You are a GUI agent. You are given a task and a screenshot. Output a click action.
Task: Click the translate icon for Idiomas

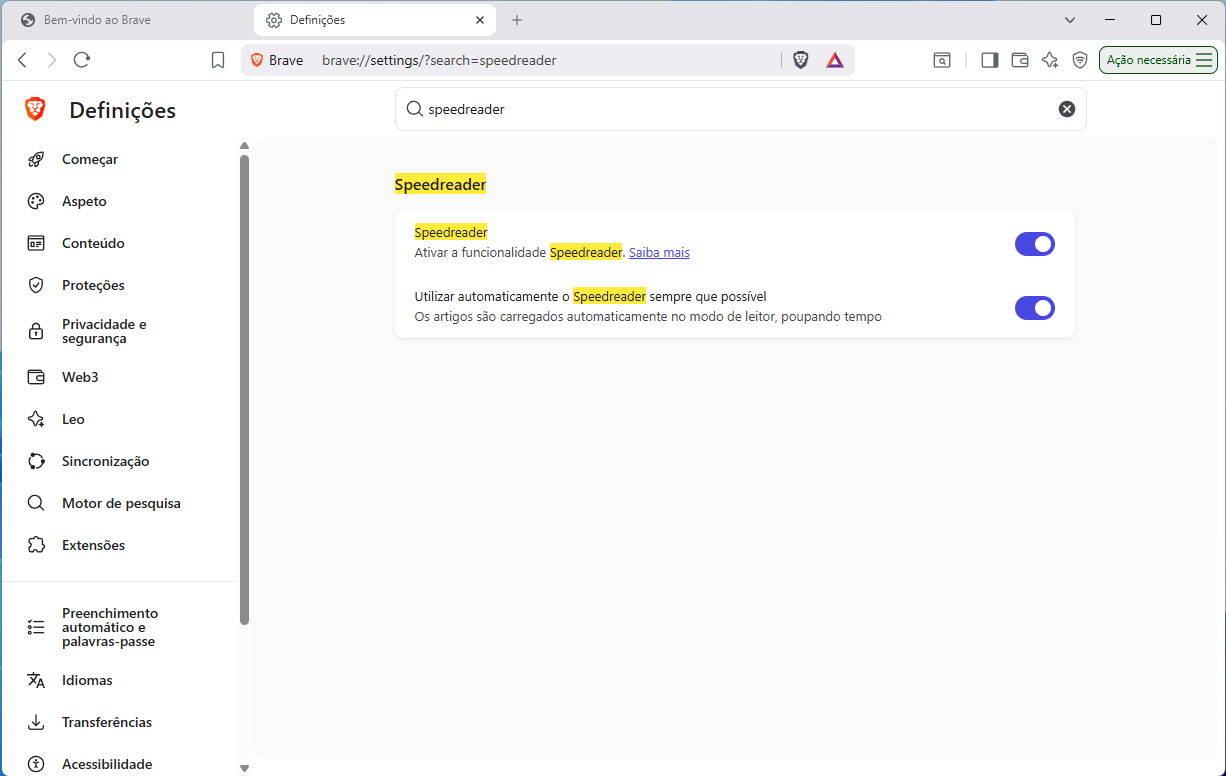[36, 680]
